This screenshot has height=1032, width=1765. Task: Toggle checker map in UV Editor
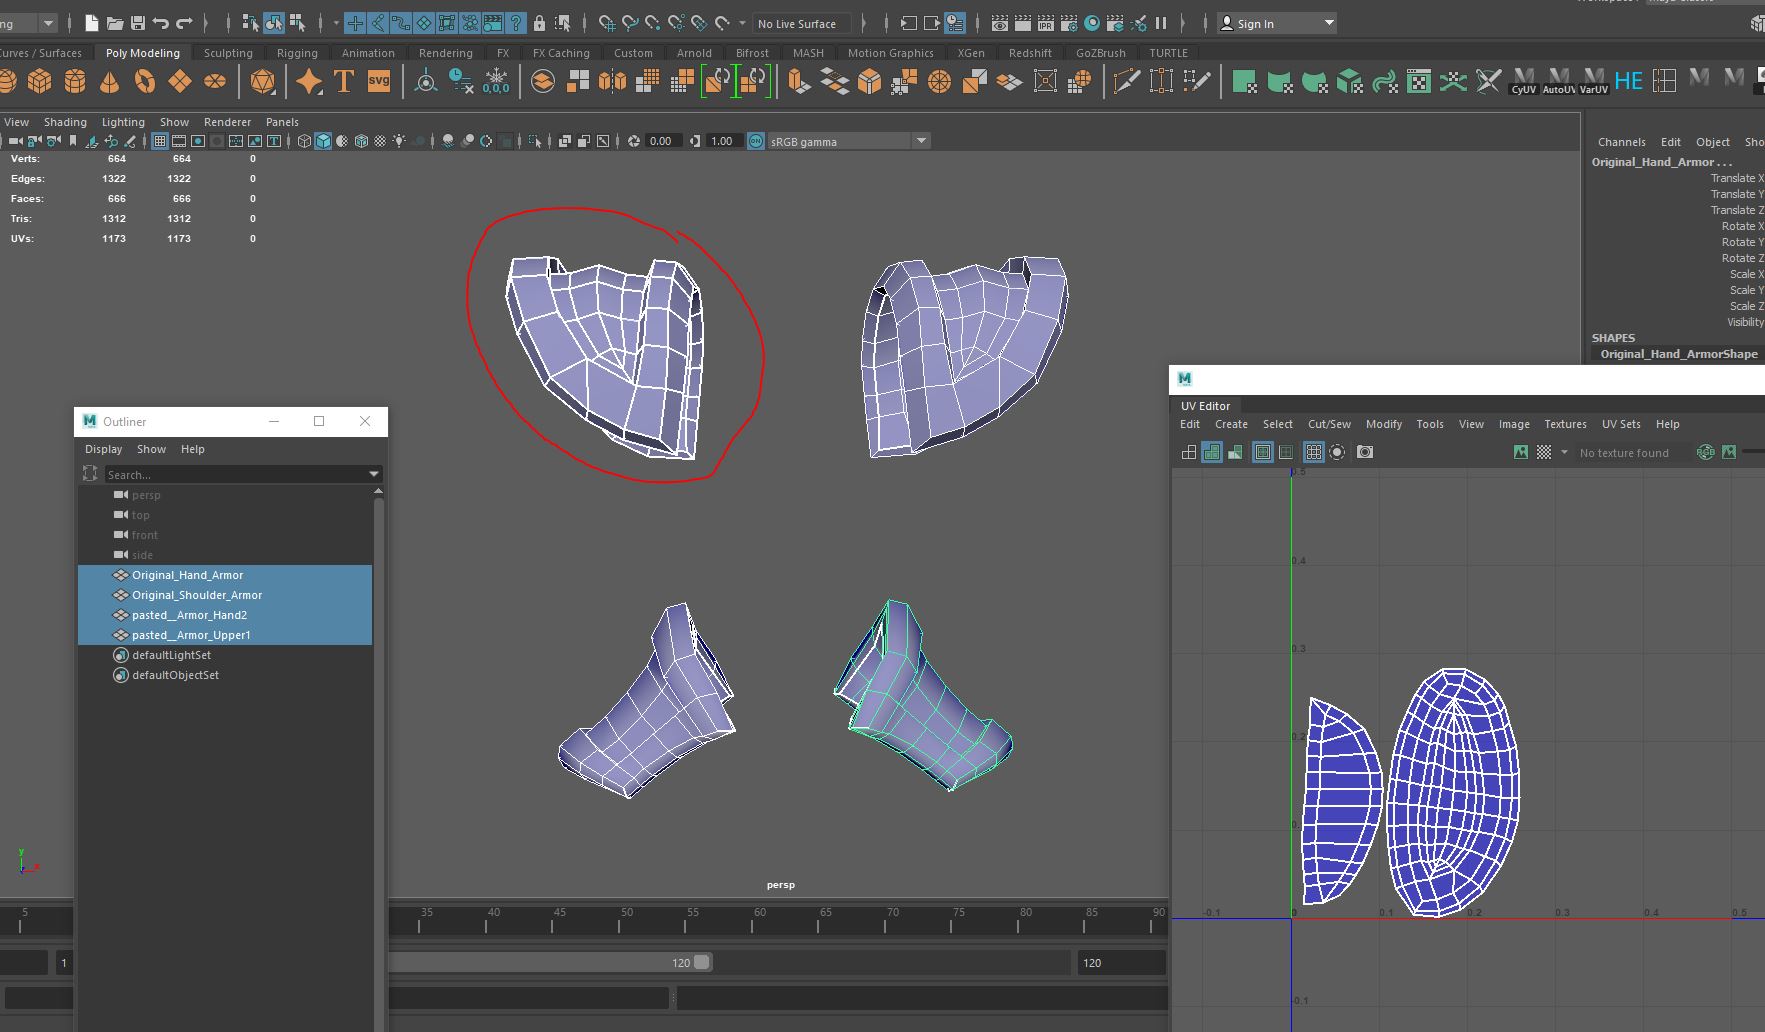point(1544,453)
